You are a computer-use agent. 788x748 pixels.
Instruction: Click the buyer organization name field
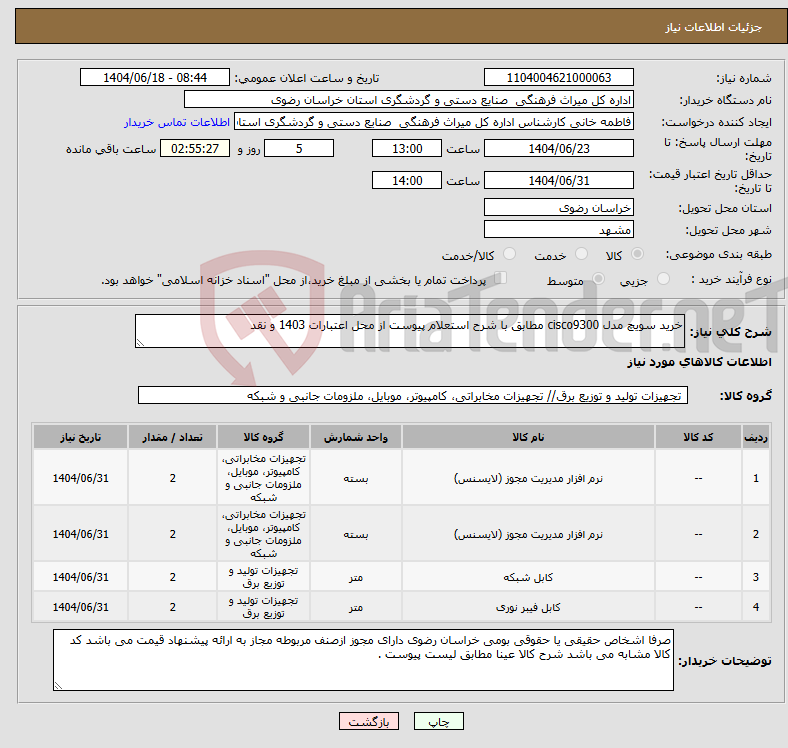coord(409,100)
